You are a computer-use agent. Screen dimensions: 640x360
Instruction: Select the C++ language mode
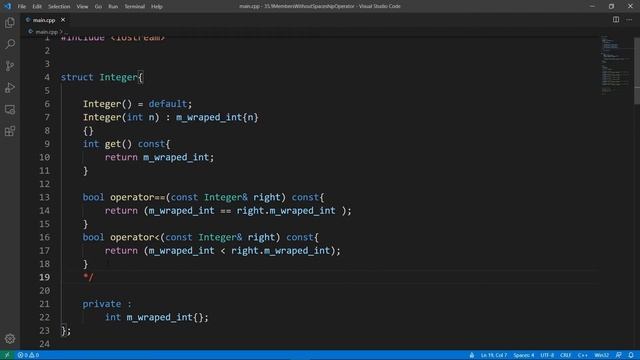pyautogui.click(x=582, y=355)
